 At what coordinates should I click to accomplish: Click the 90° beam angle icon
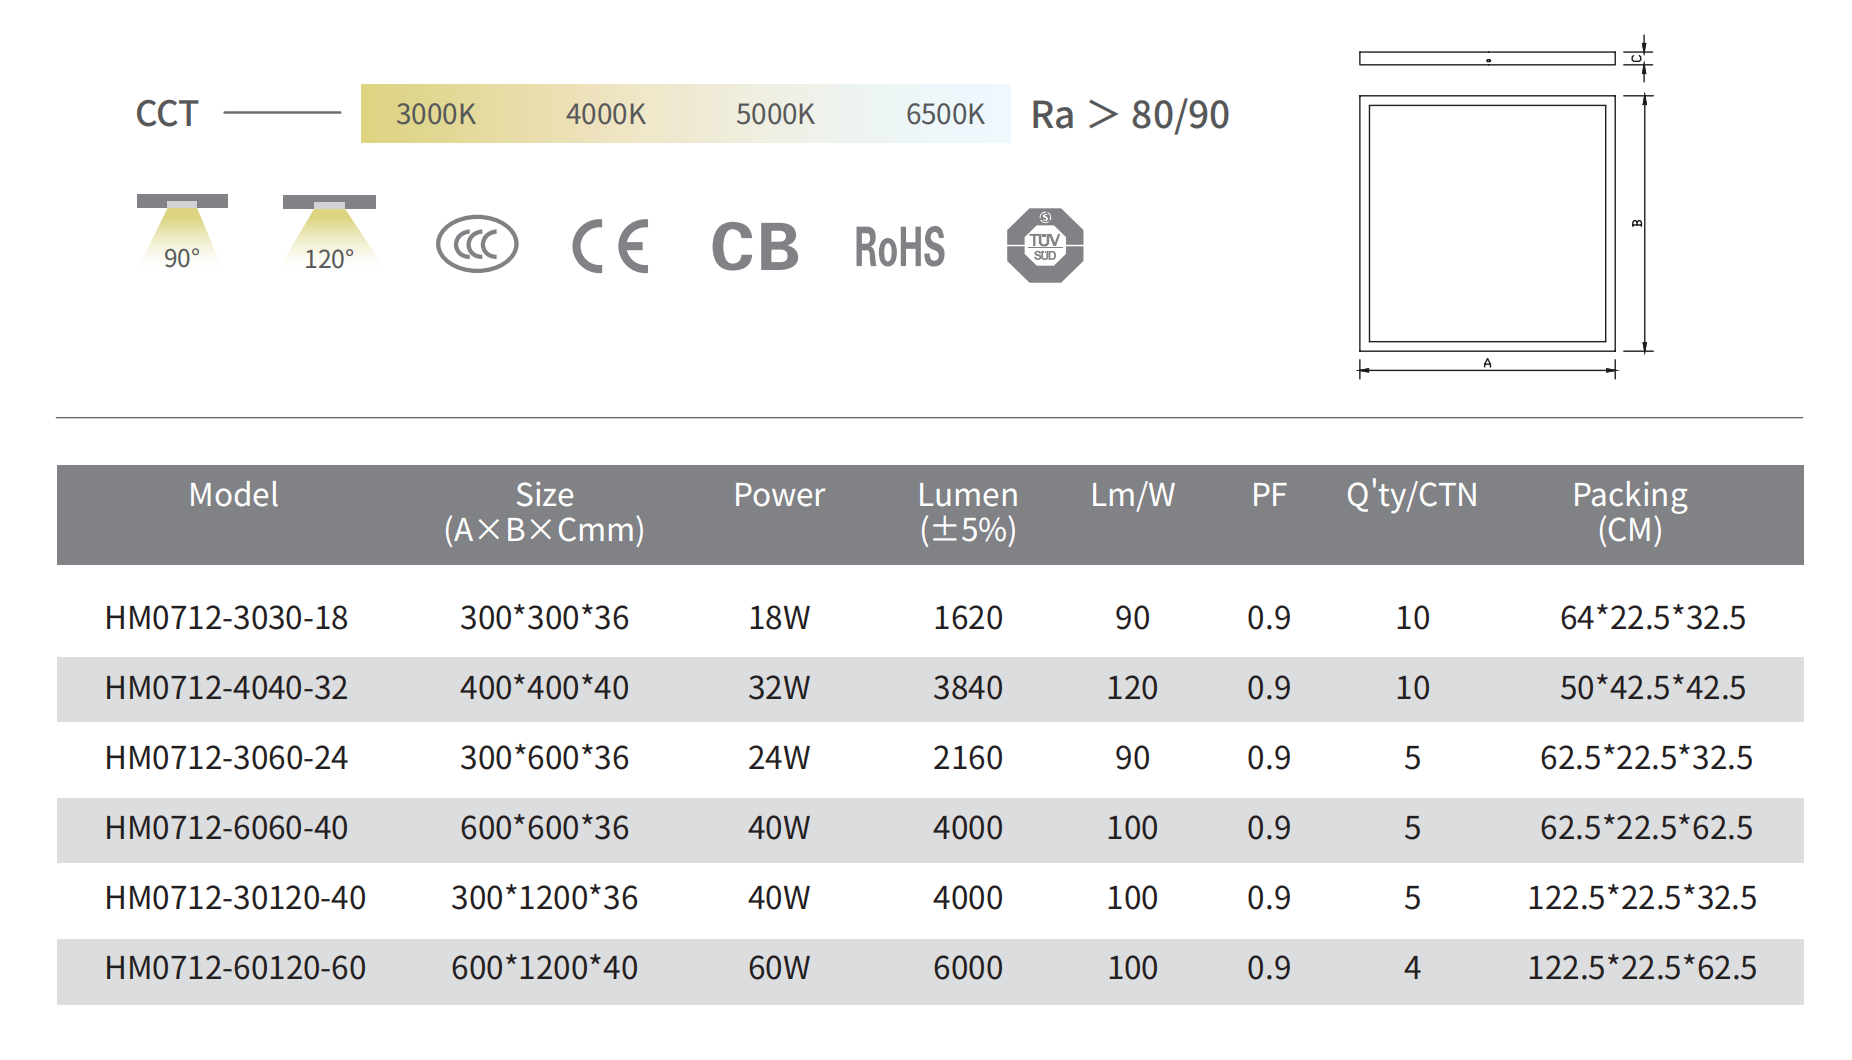[182, 232]
